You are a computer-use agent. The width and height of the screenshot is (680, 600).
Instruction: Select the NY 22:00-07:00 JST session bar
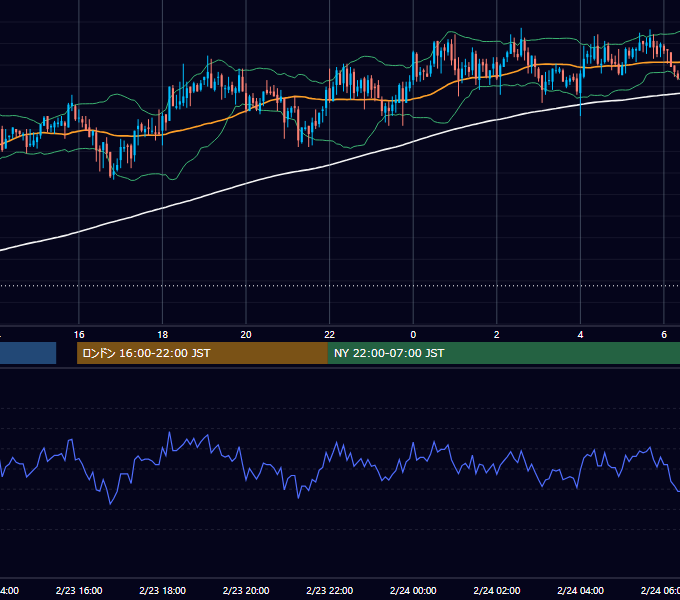click(x=503, y=353)
